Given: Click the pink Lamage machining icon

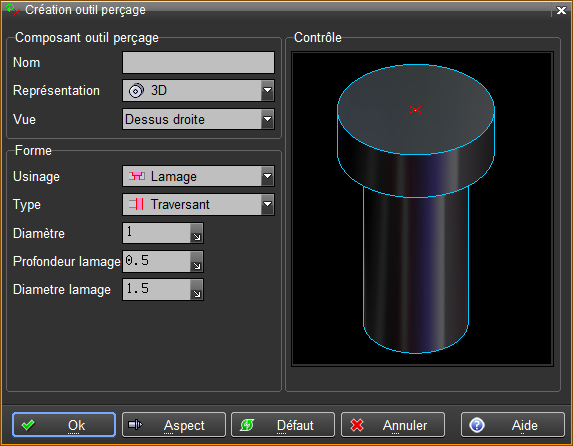Looking at the screenshot, I should (137, 176).
